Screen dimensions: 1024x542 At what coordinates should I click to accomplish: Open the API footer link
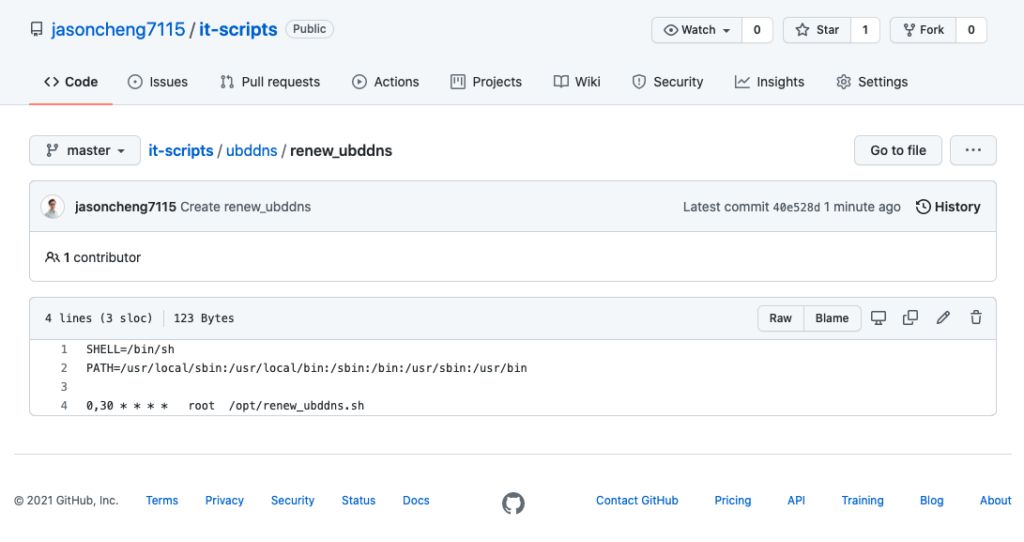click(x=796, y=500)
